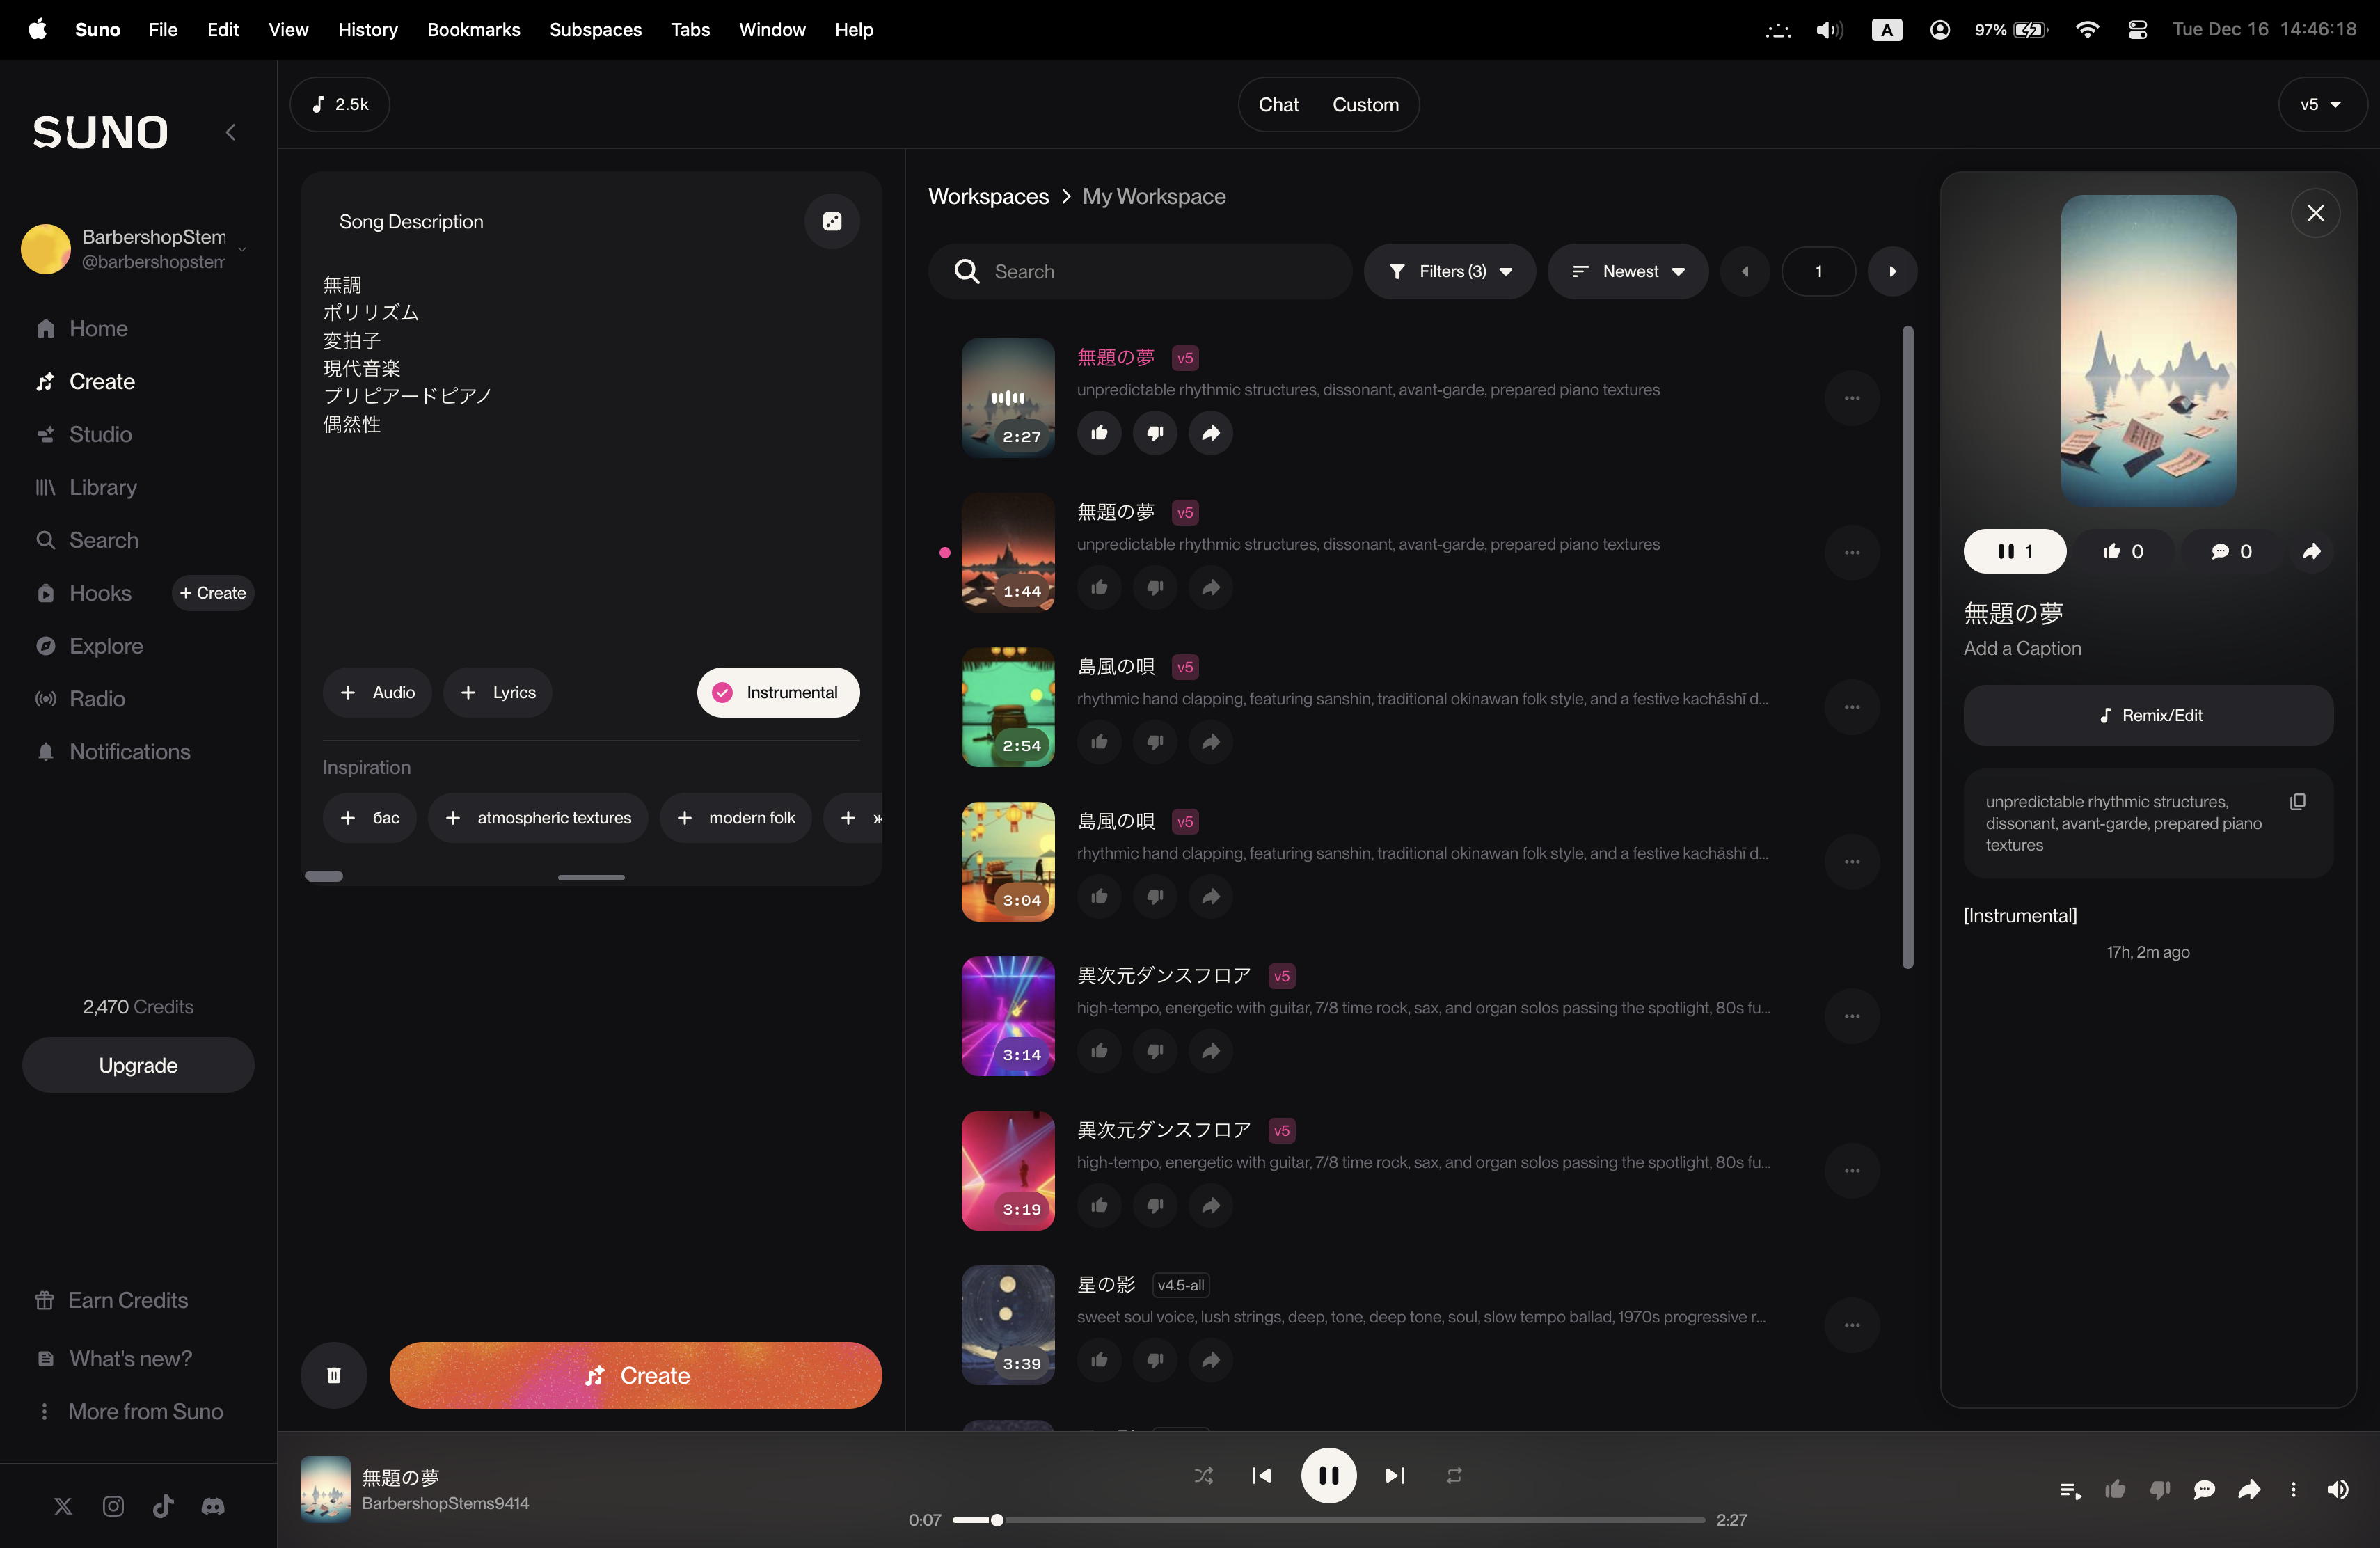Click the workspace Search field
This screenshot has height=1548, width=2380.
pos(1140,271)
